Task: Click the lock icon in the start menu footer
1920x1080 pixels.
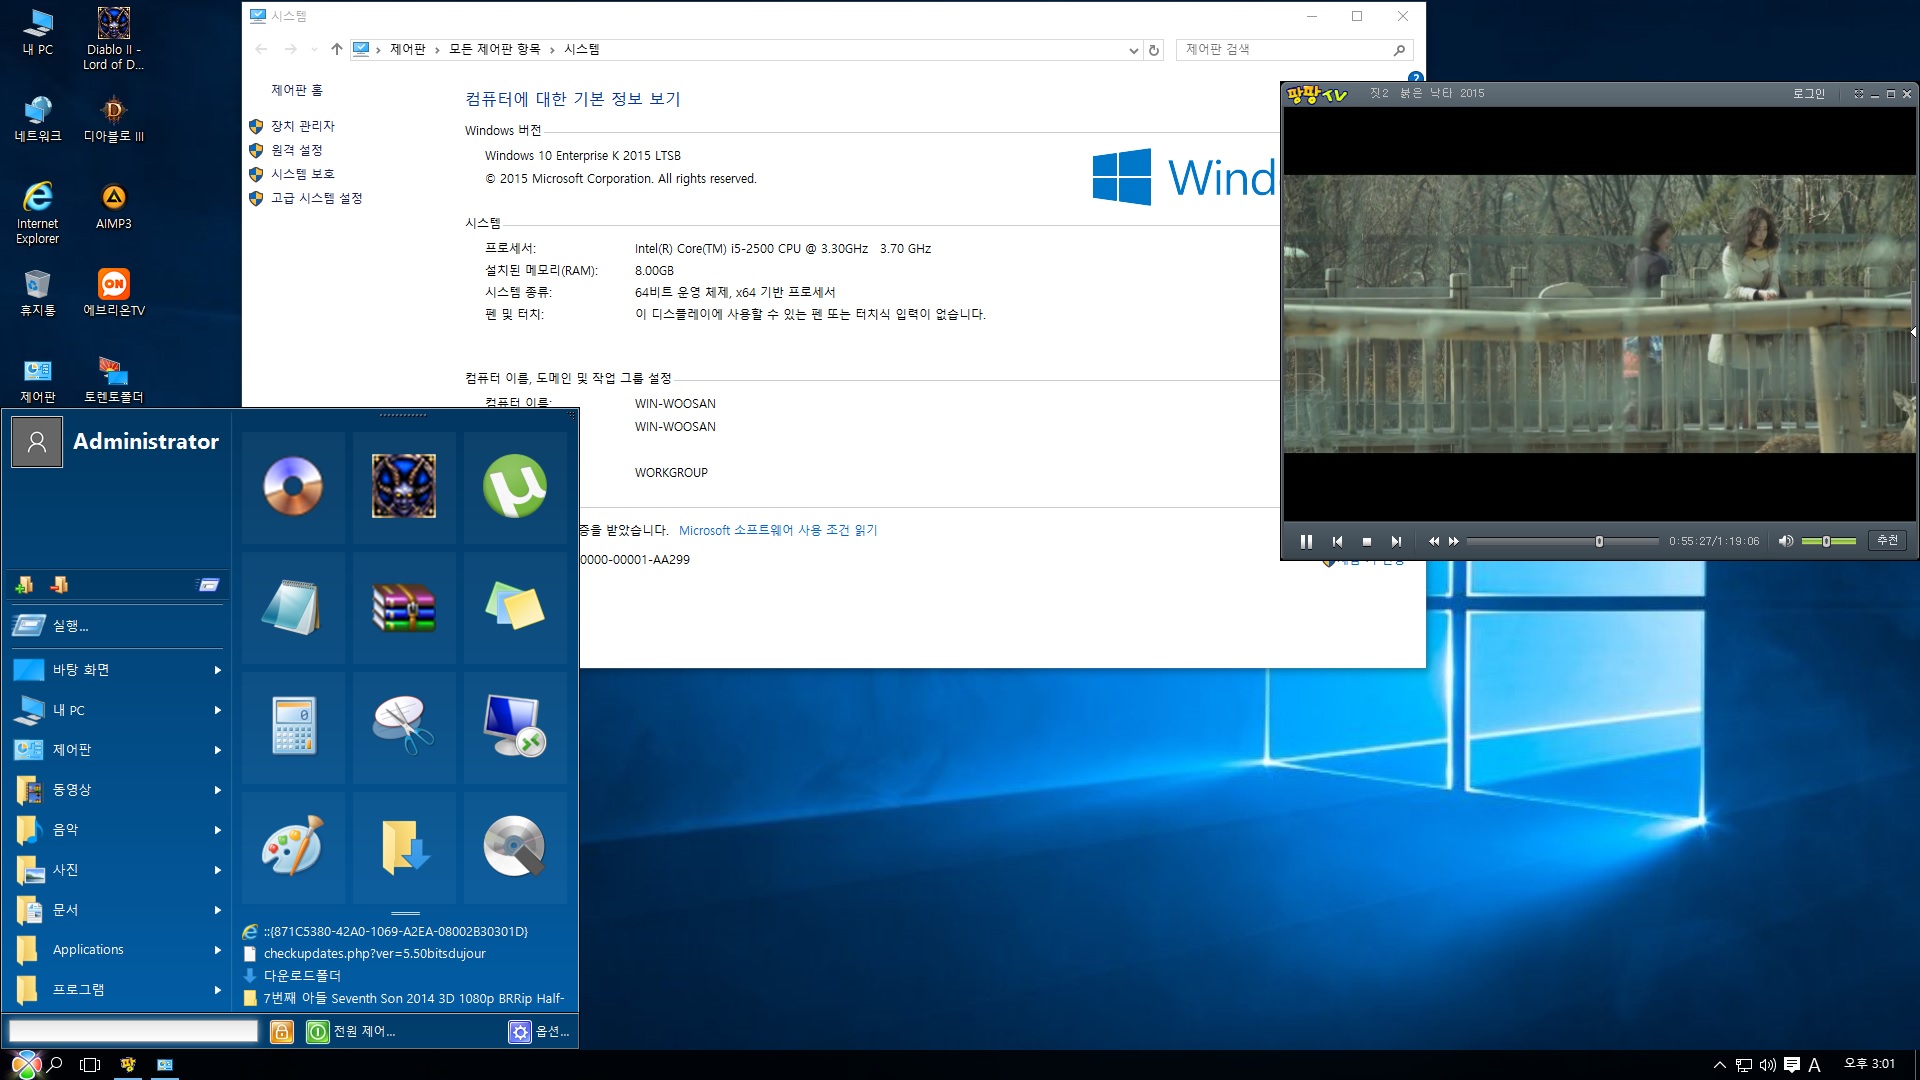Action: [282, 1031]
